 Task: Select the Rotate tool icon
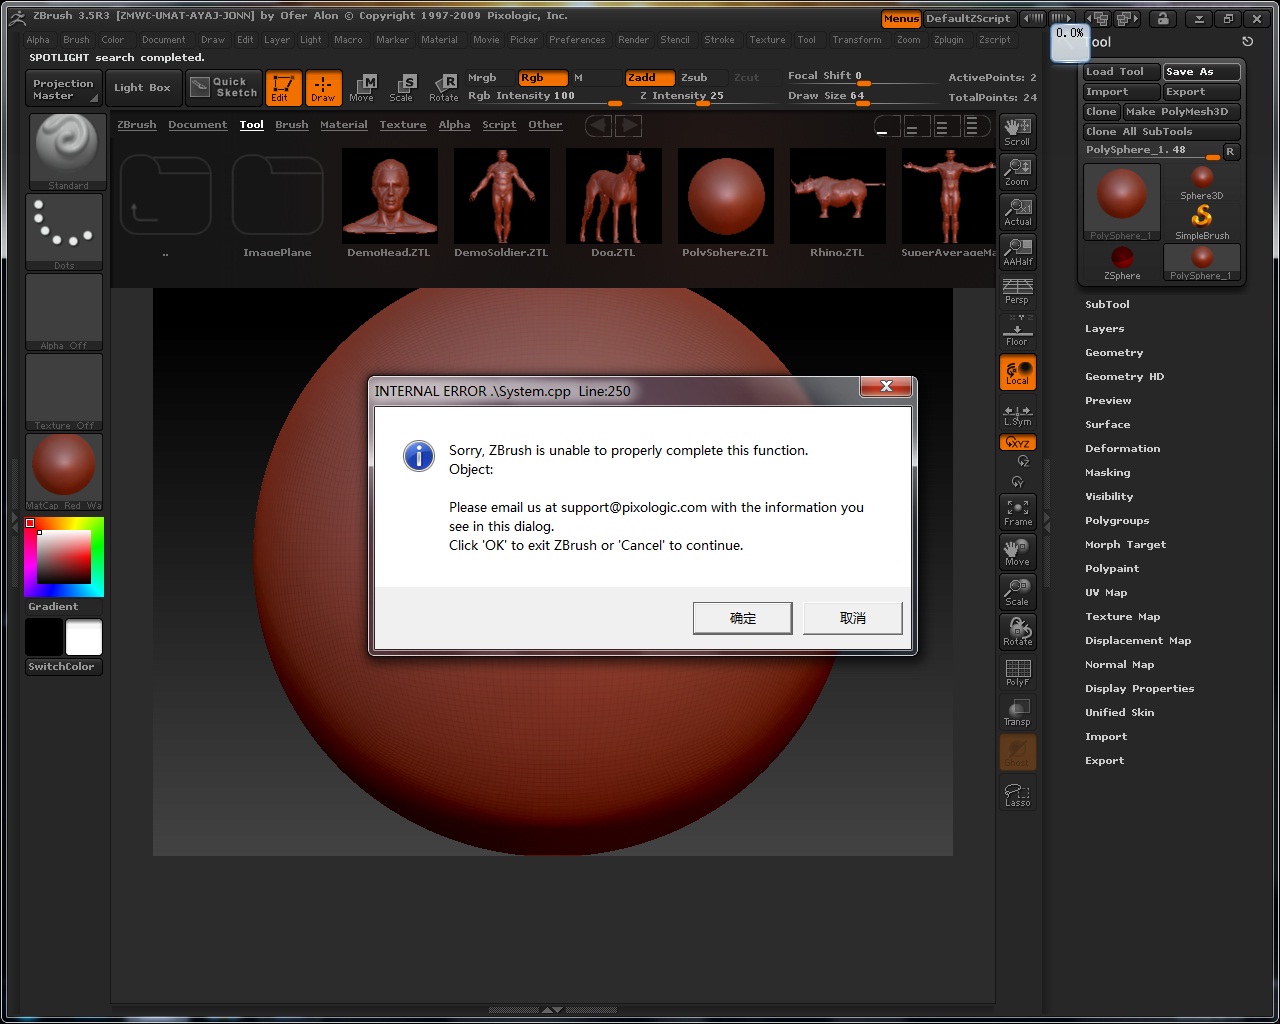coord(443,88)
